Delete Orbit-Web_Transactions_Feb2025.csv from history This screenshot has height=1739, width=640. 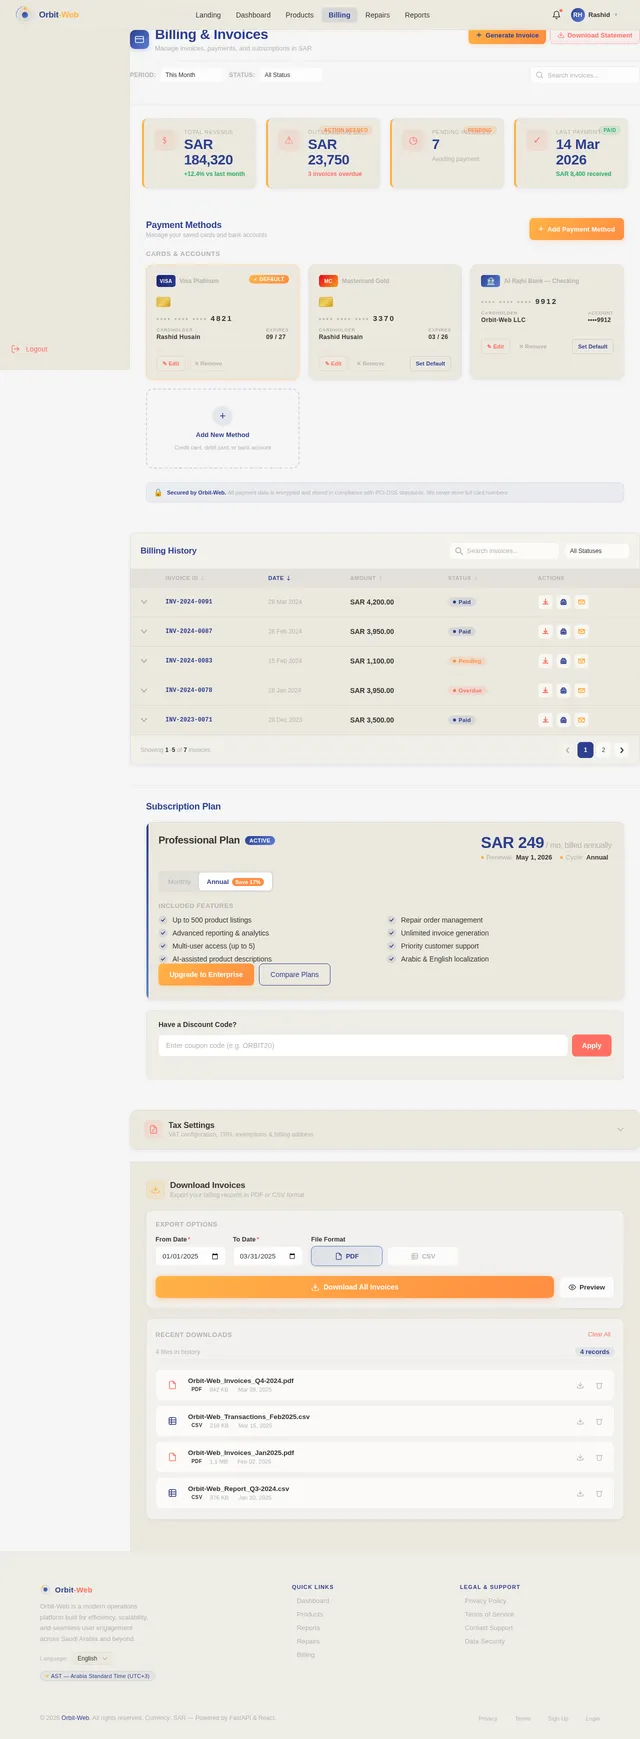599,1421
